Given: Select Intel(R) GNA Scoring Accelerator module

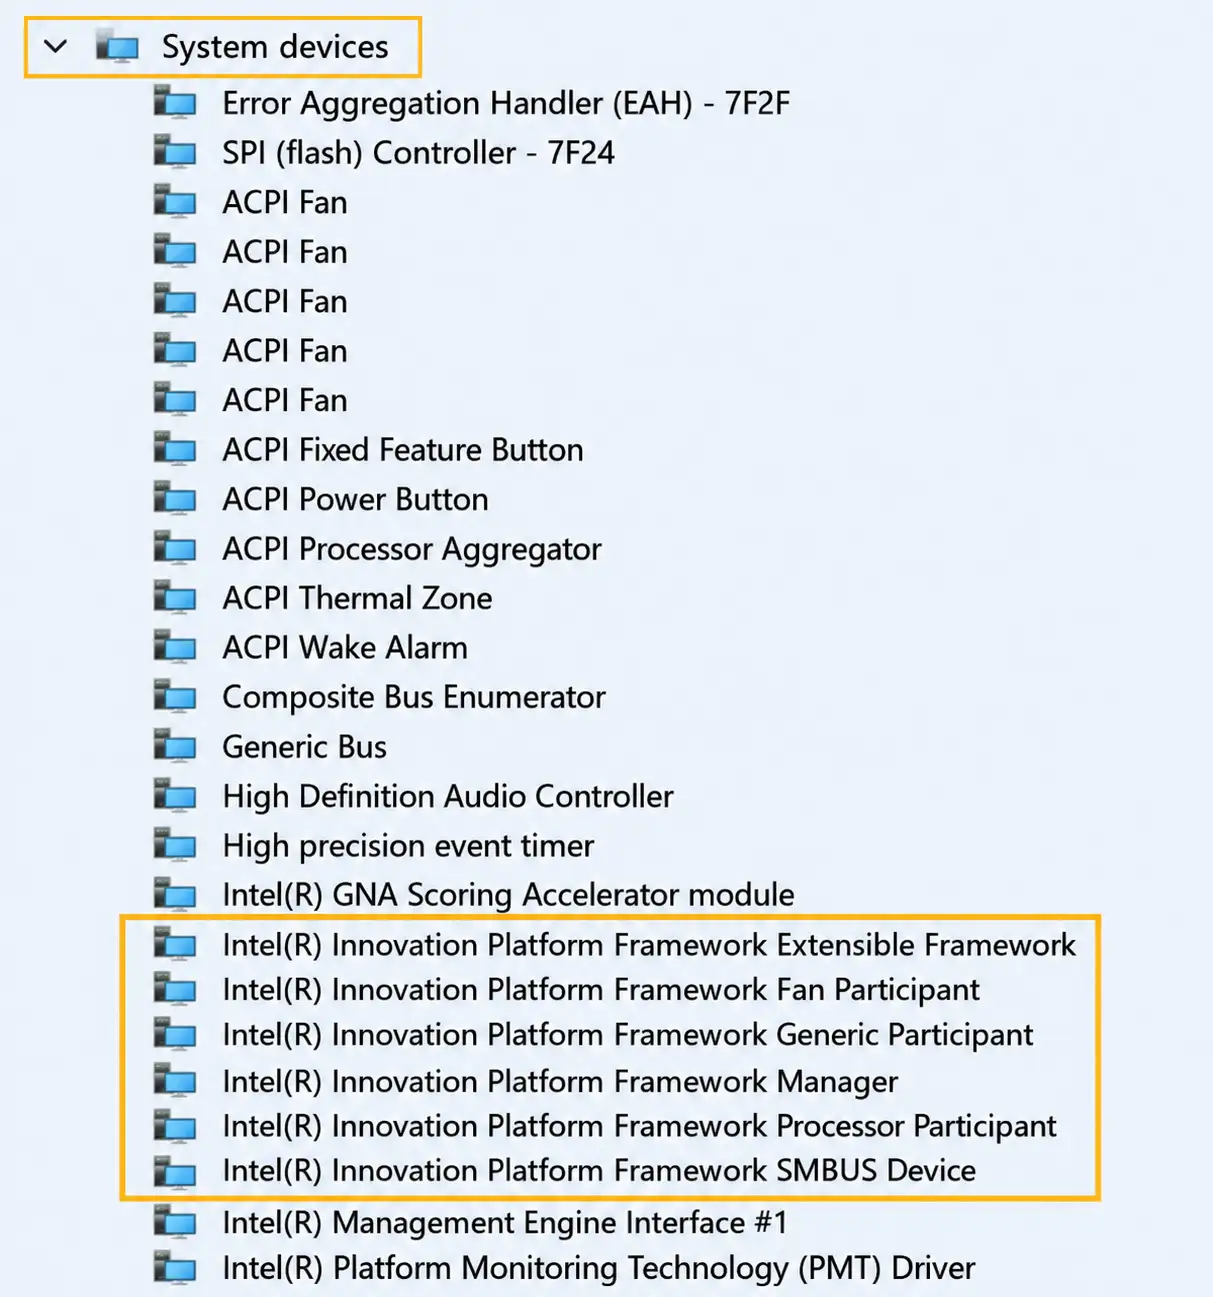Looking at the screenshot, I should pyautogui.click(x=508, y=895).
